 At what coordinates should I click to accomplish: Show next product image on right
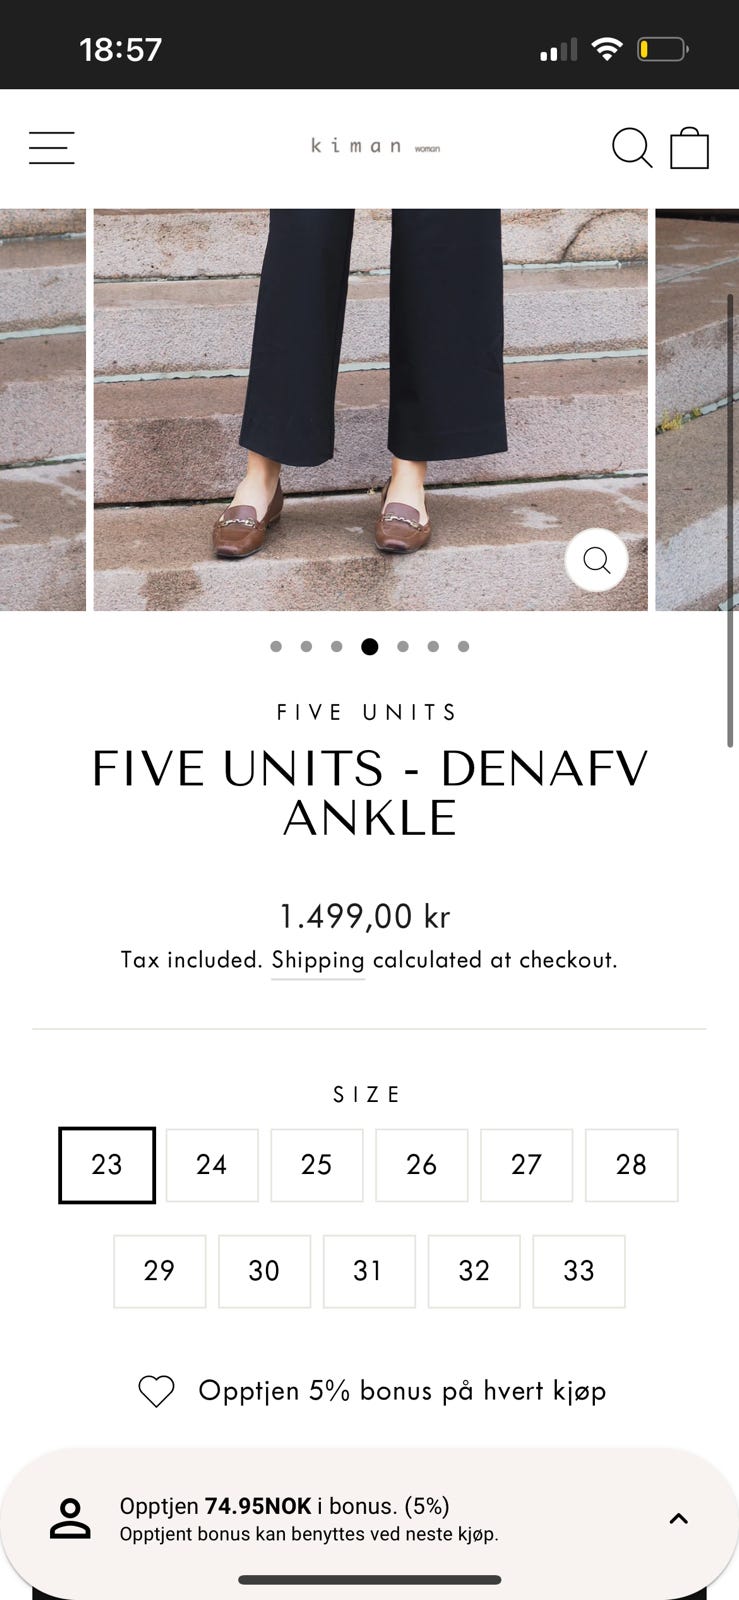697,410
